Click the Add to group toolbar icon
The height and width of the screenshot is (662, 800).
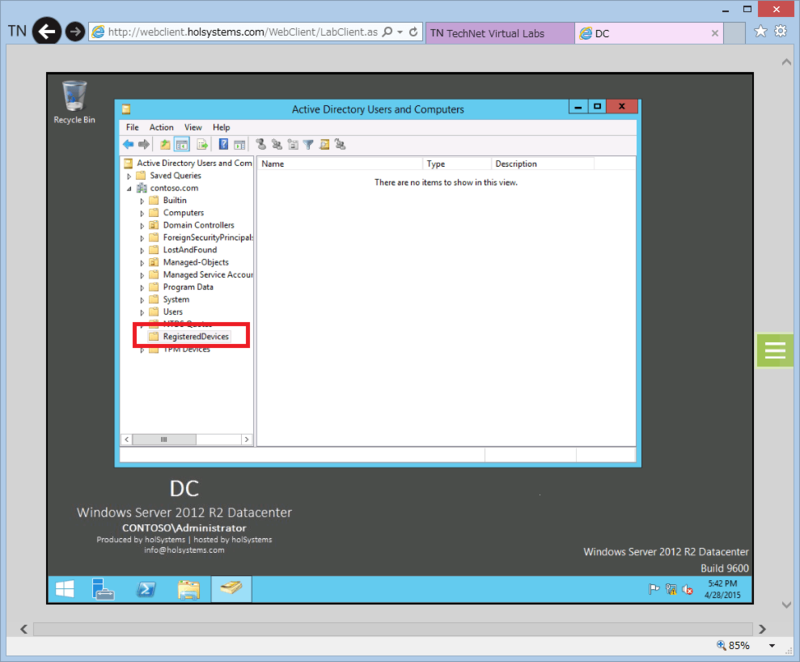click(x=340, y=145)
